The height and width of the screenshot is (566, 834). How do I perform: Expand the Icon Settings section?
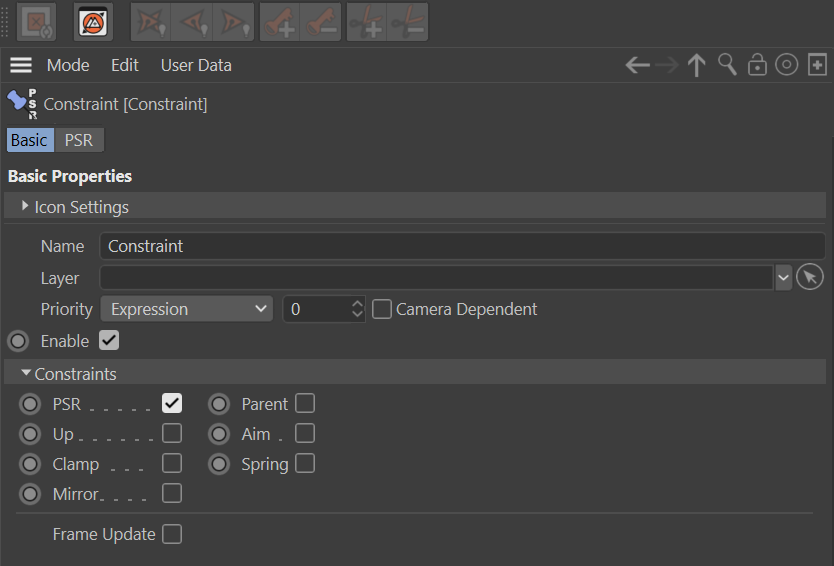pyautogui.click(x=25, y=207)
